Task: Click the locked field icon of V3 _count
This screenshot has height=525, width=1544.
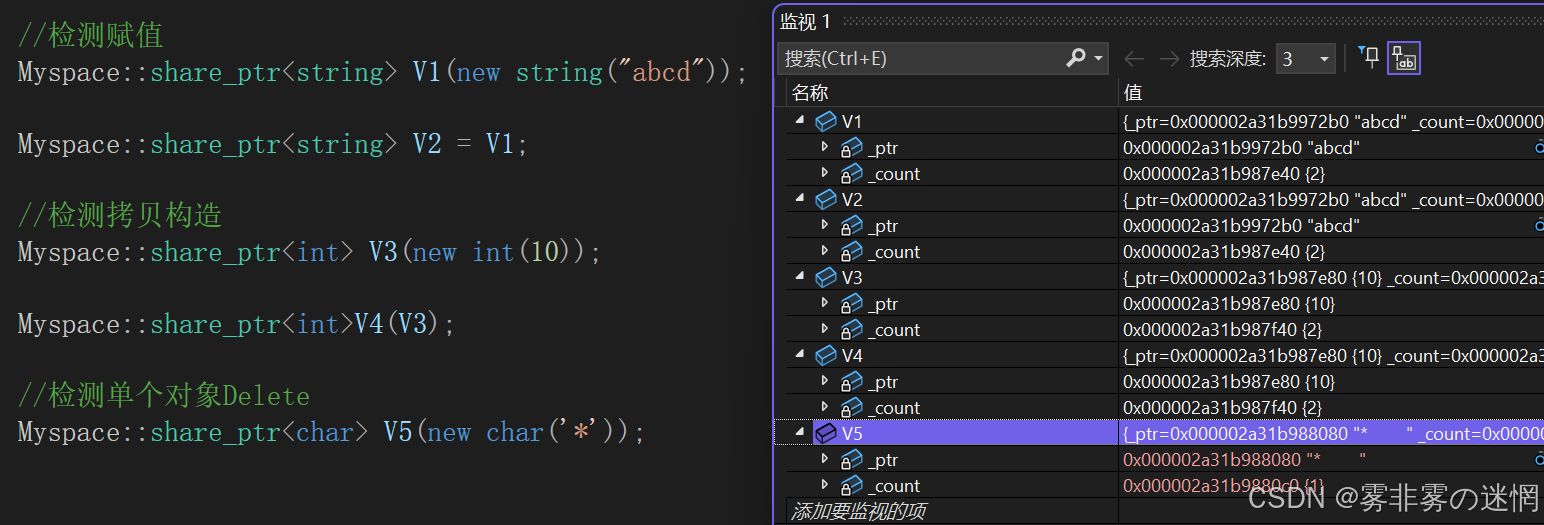Action: coord(851,329)
